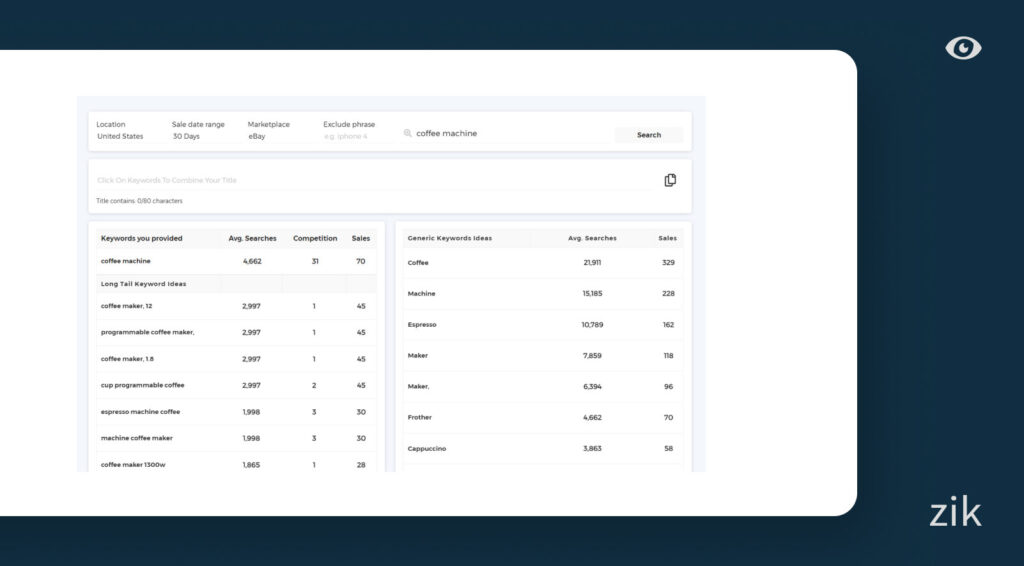The width and height of the screenshot is (1024, 566).
Task: Sort generic keywords by Avg. Searches header
Action: pyautogui.click(x=592, y=239)
